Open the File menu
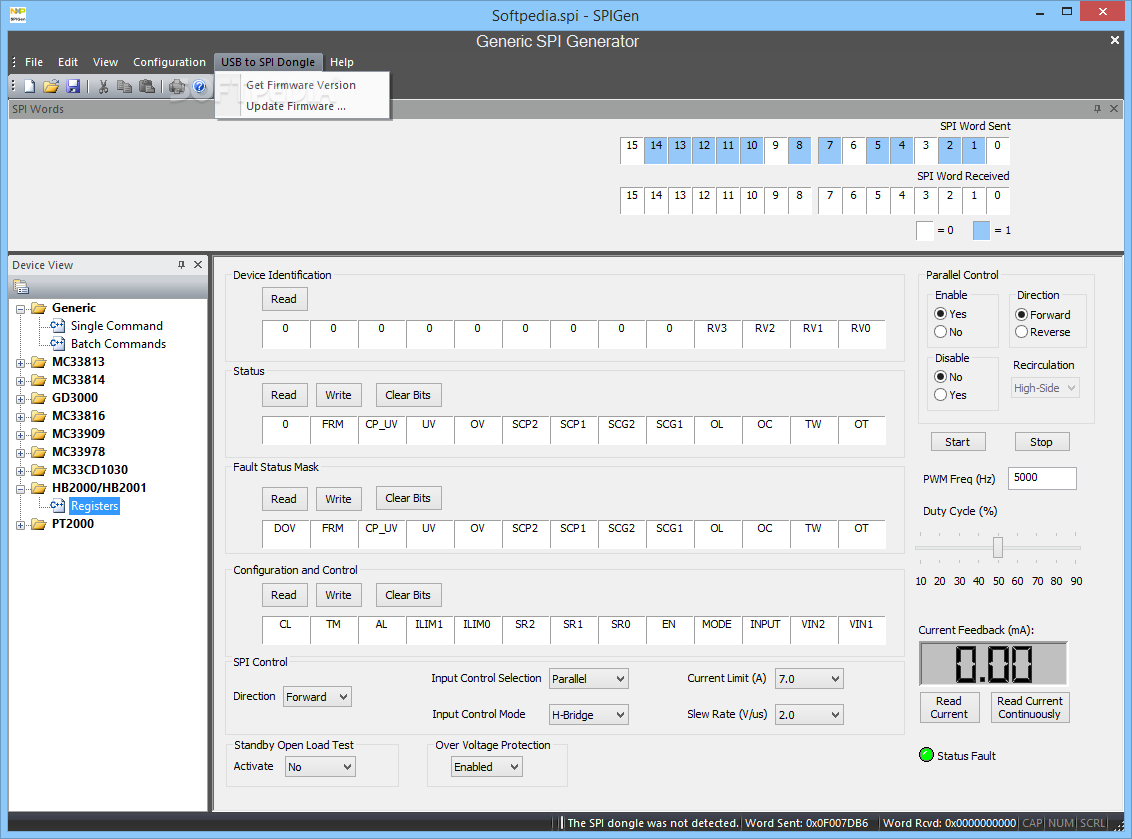The image size is (1132, 839). 34,62
